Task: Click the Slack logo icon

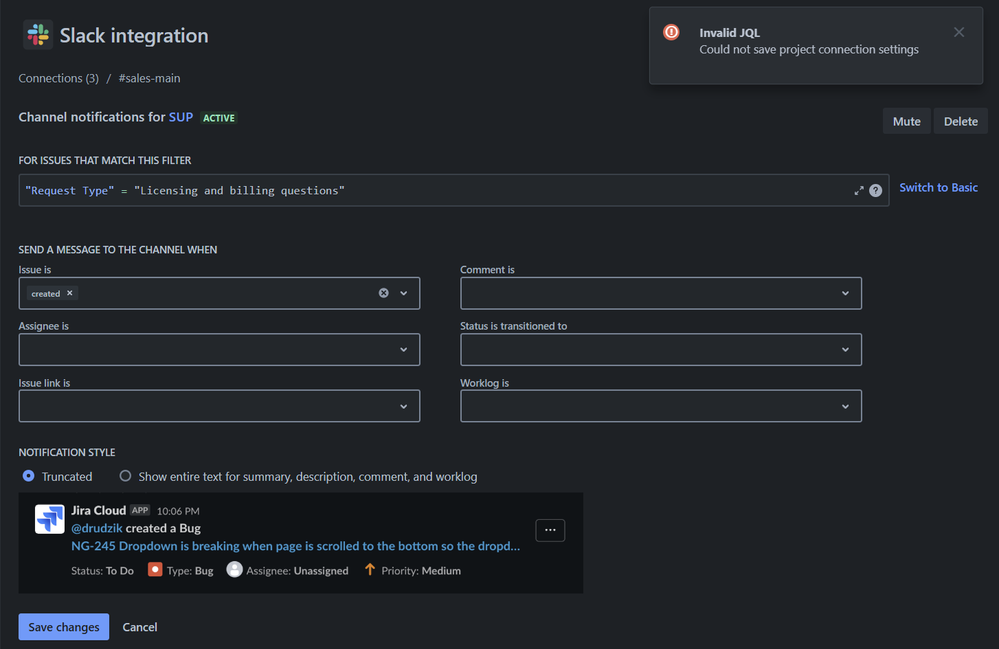Action: pos(38,34)
